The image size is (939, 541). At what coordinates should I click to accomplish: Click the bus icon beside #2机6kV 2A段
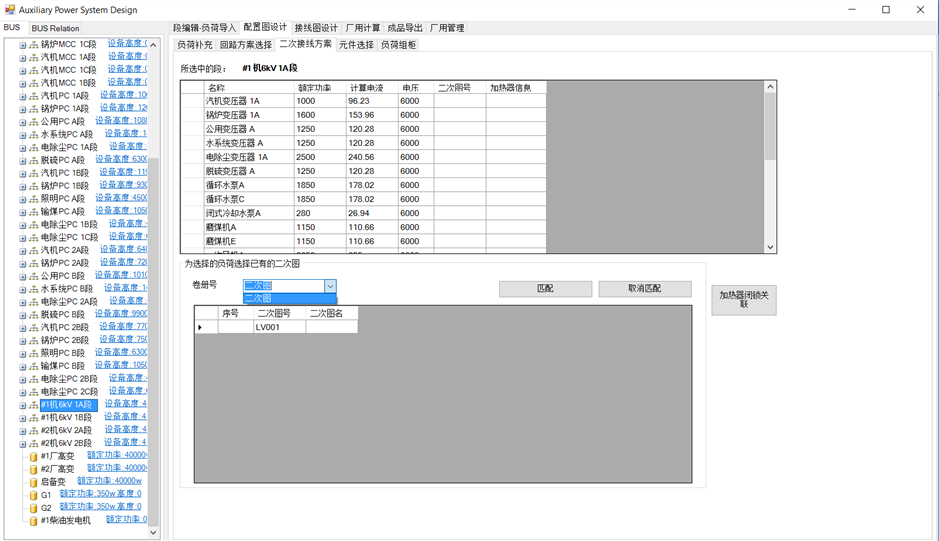[34, 431]
